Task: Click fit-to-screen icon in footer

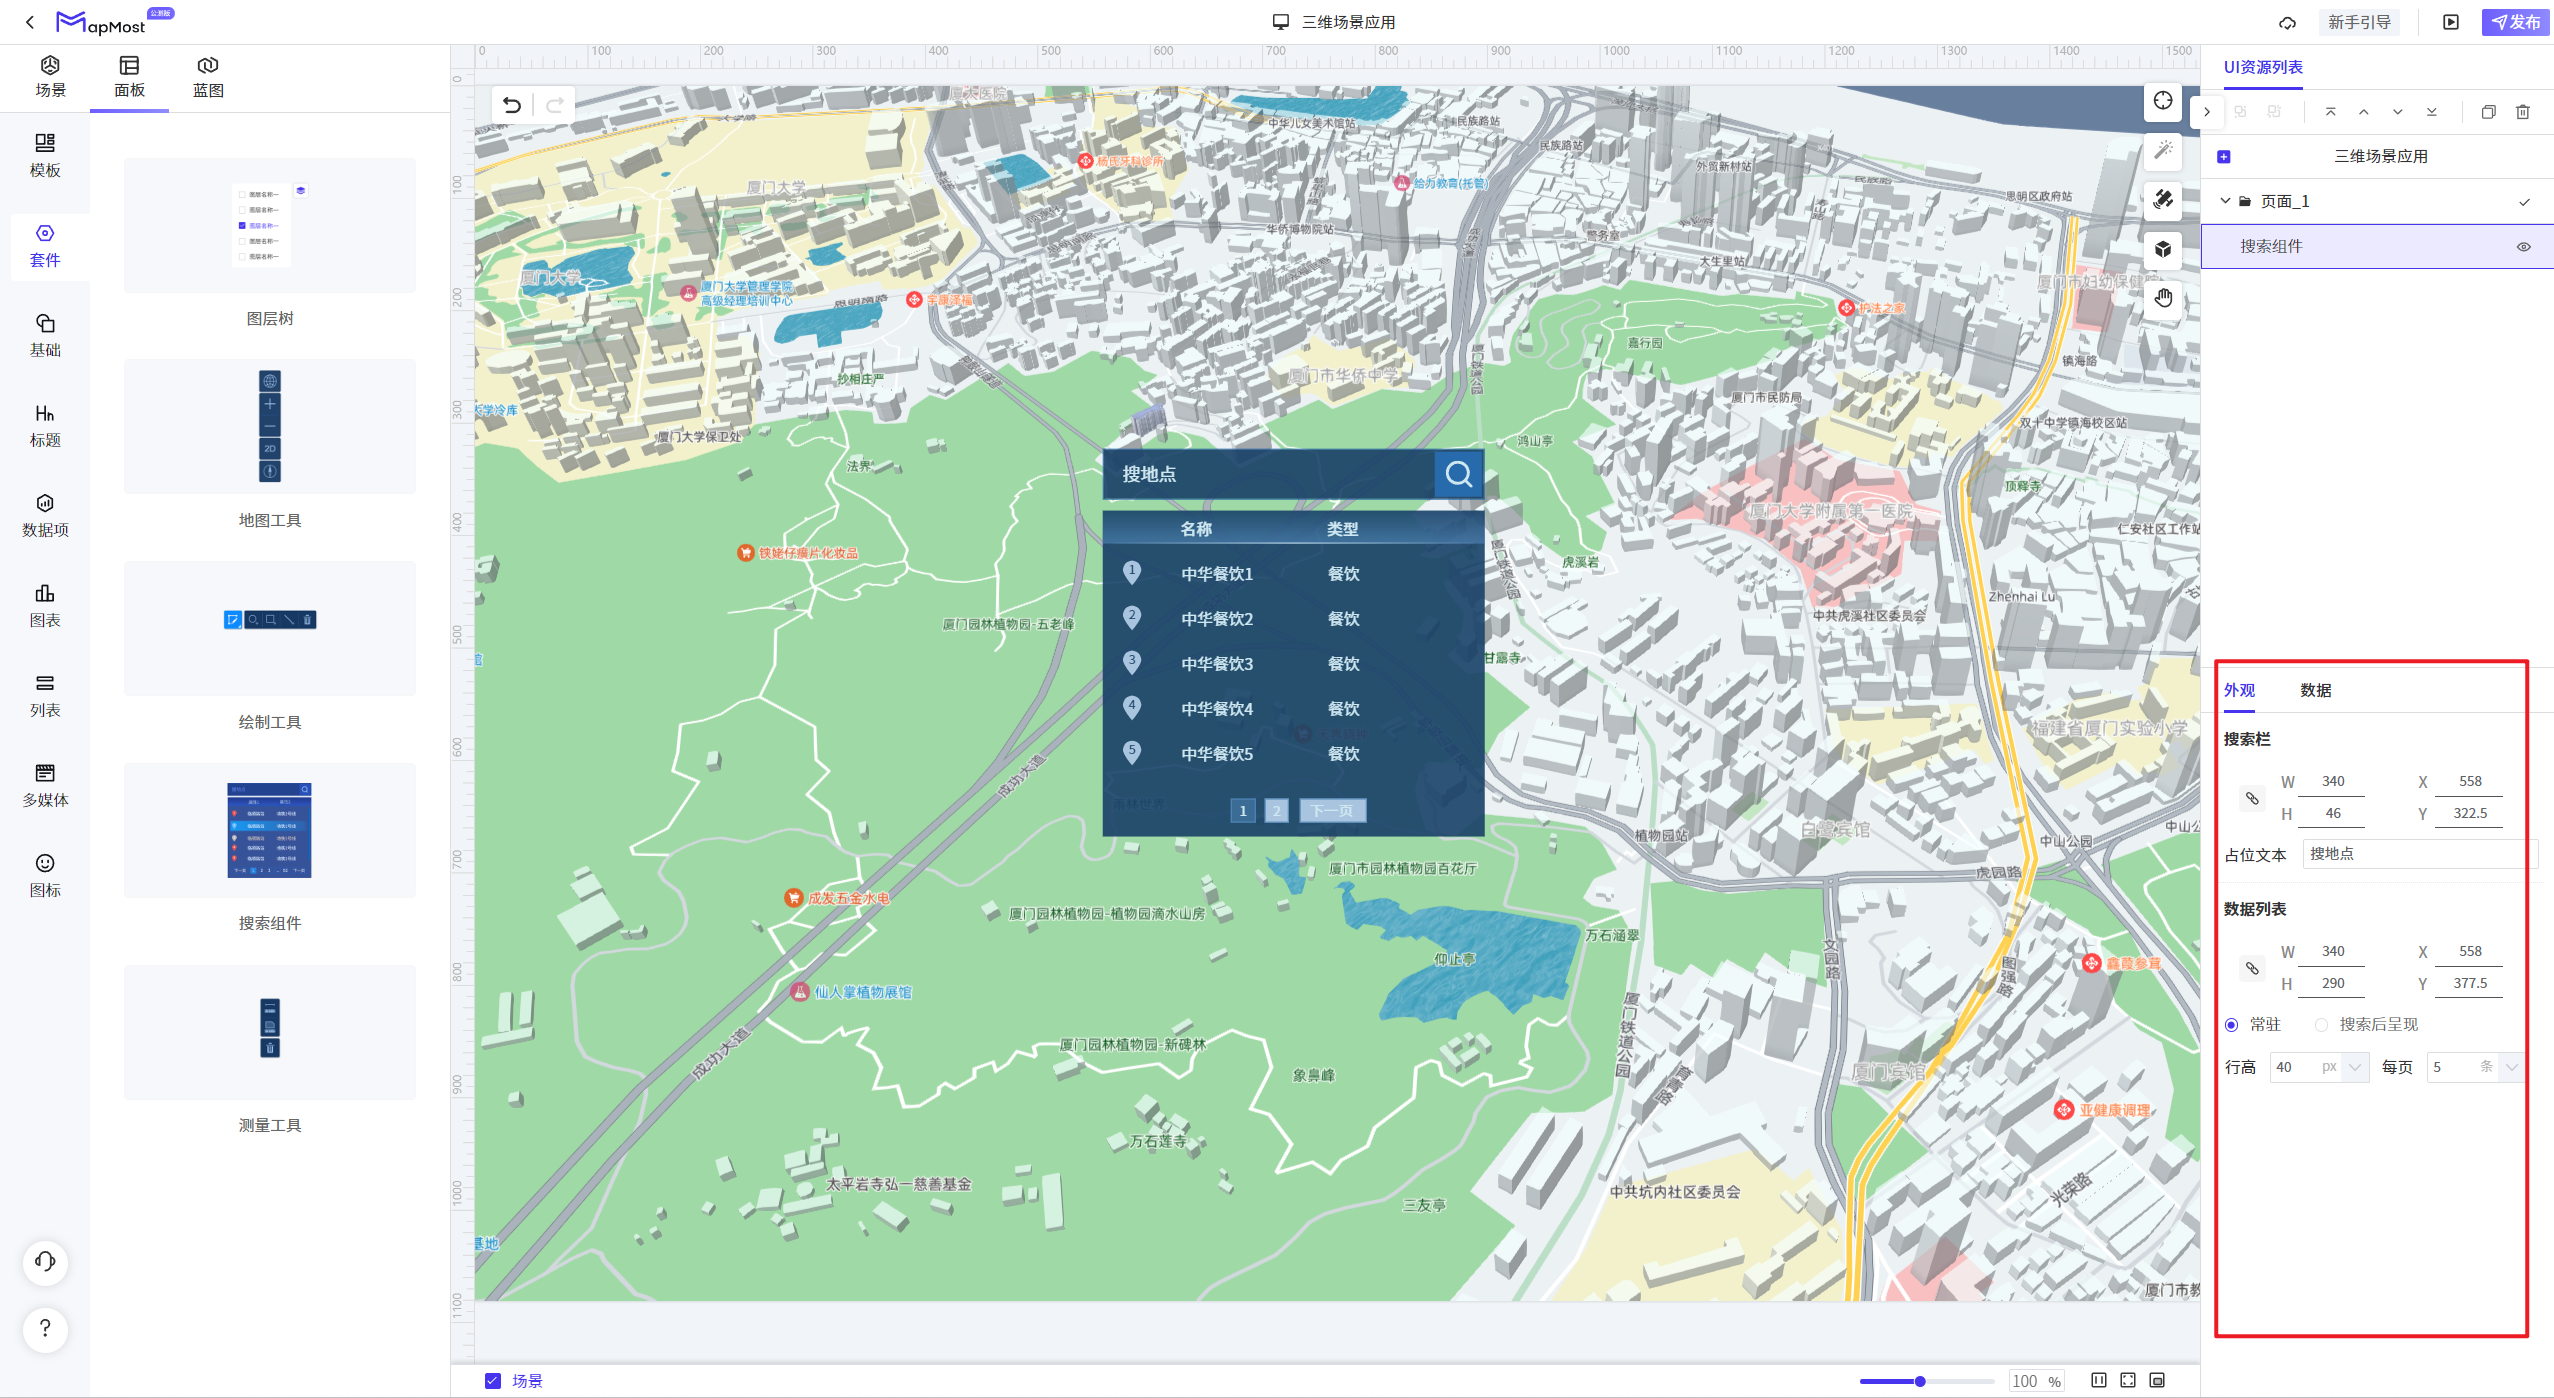Action: click(x=2128, y=1381)
